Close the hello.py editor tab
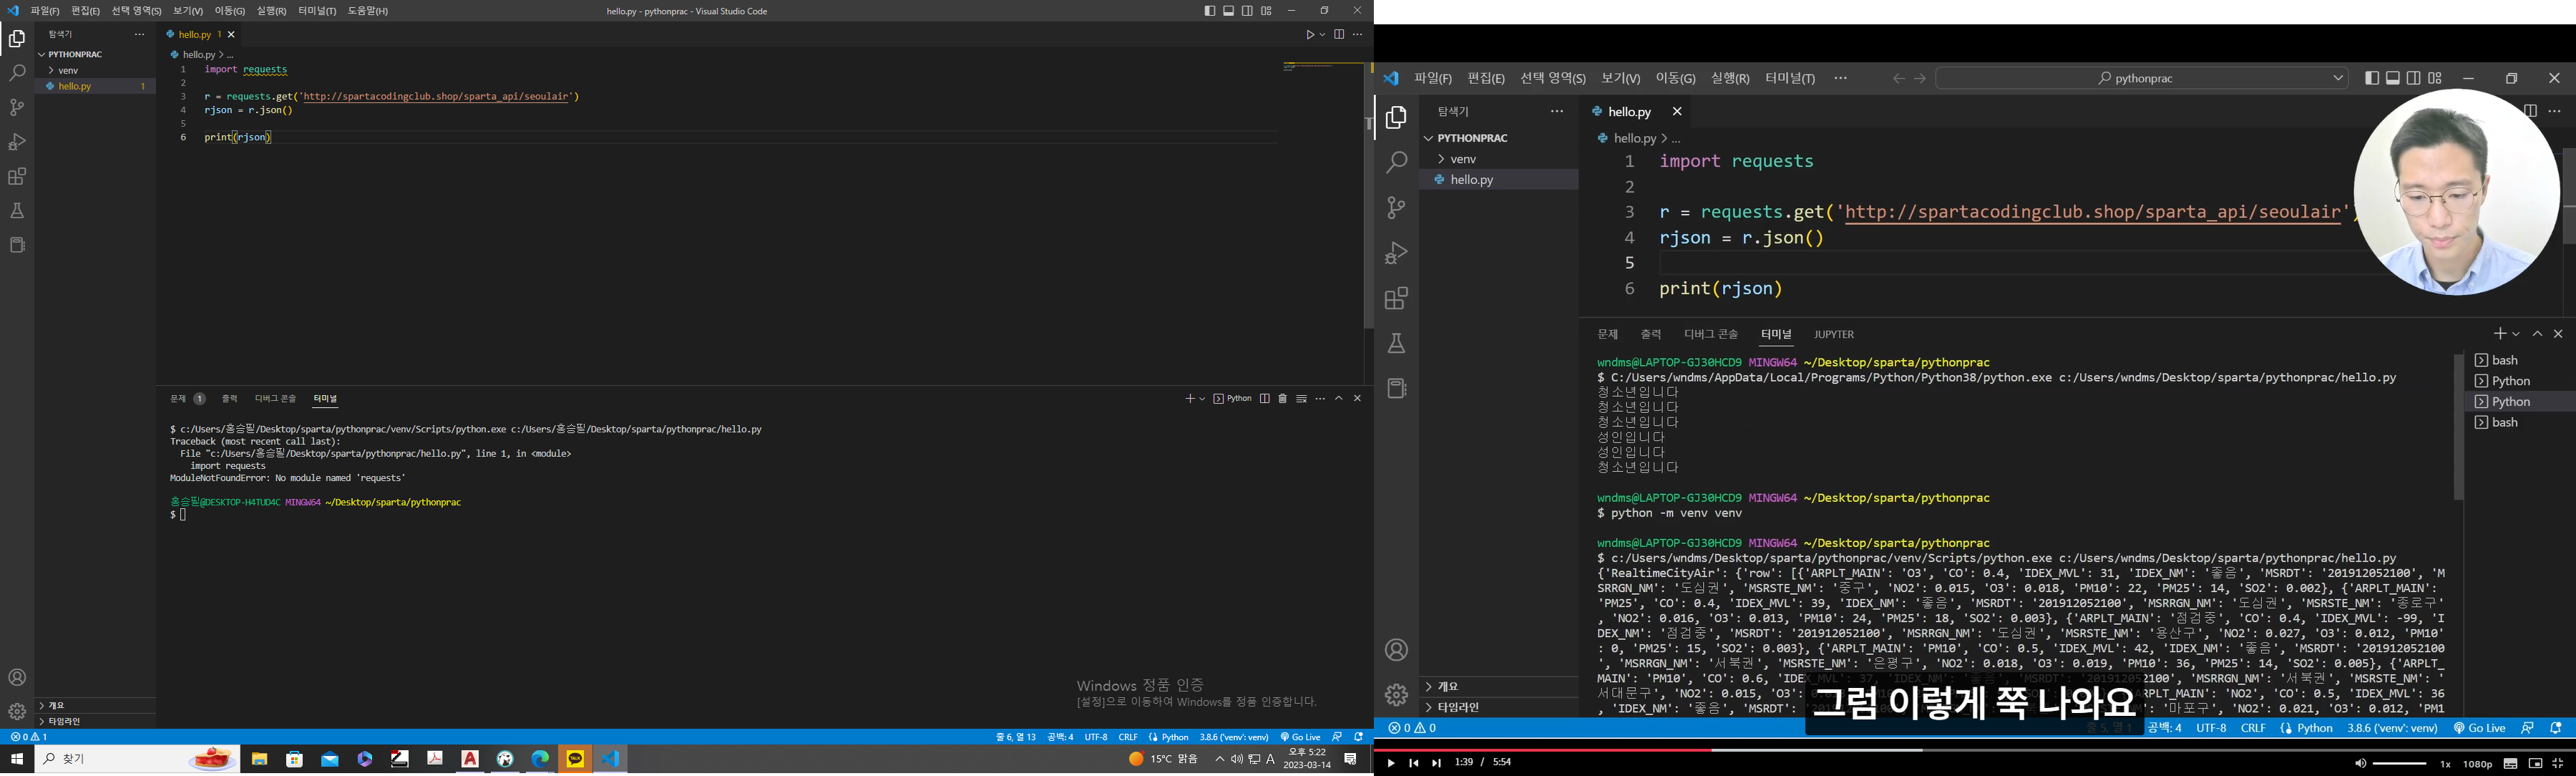 (231, 35)
